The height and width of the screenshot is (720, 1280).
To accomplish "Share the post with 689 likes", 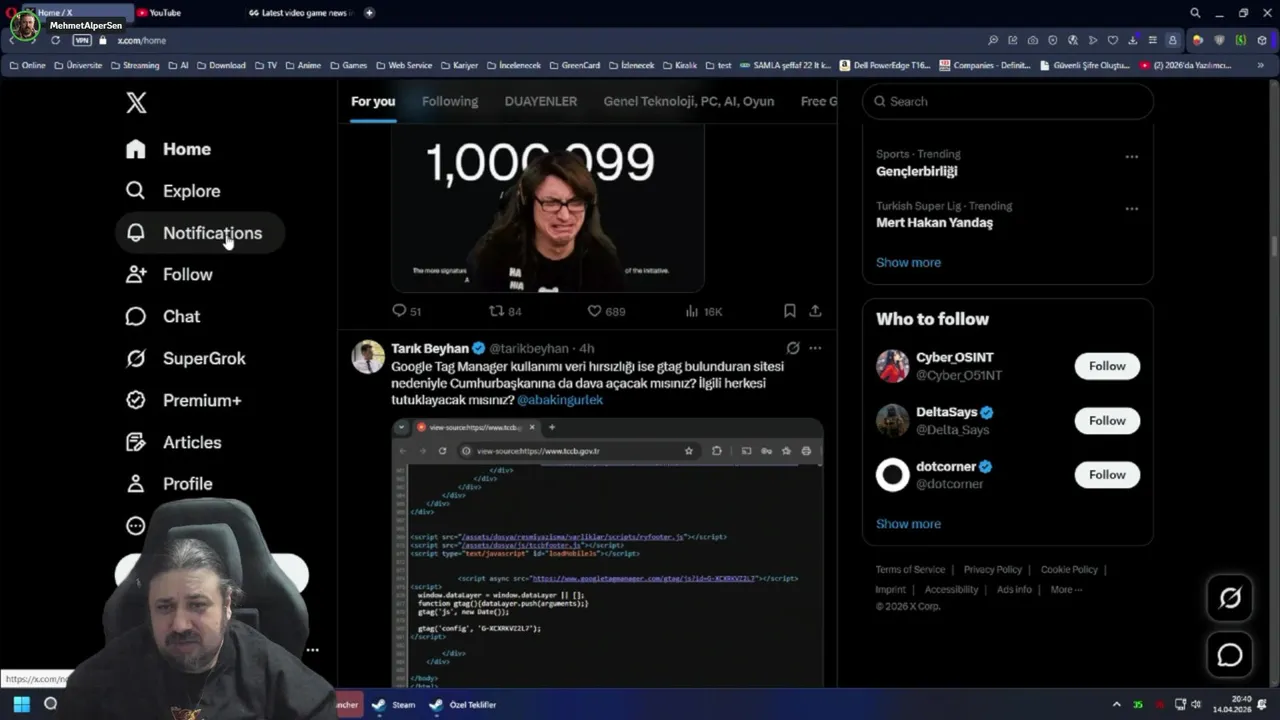I will (815, 311).
